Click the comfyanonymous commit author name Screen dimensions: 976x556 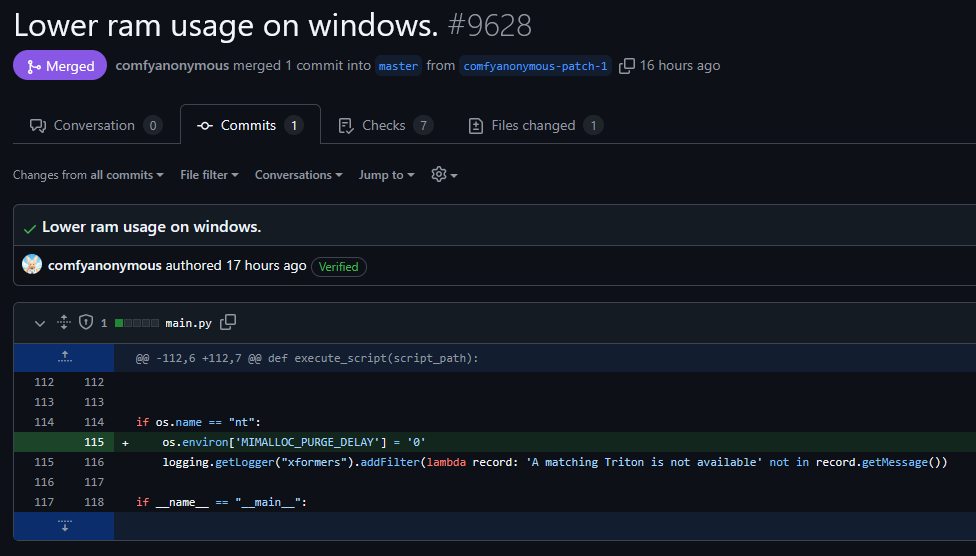click(x=105, y=265)
